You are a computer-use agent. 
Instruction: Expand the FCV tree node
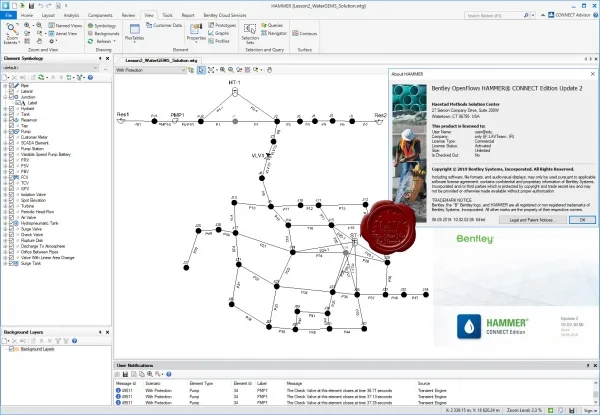[x=5, y=177]
